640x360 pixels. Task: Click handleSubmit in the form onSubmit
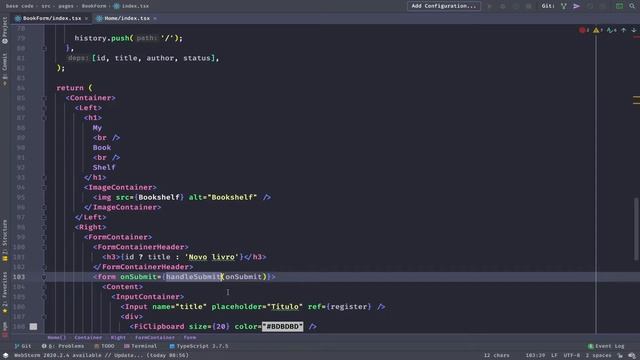coord(193,277)
